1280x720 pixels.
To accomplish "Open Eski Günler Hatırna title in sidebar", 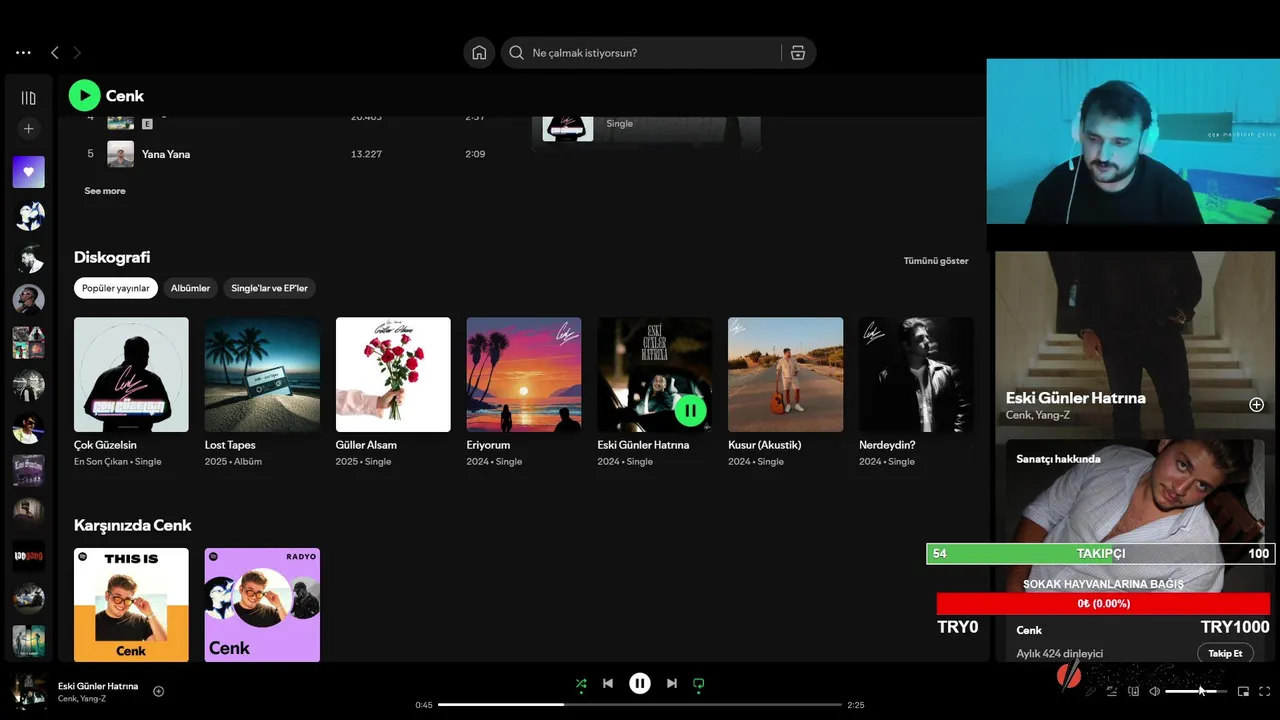I will 1076,398.
